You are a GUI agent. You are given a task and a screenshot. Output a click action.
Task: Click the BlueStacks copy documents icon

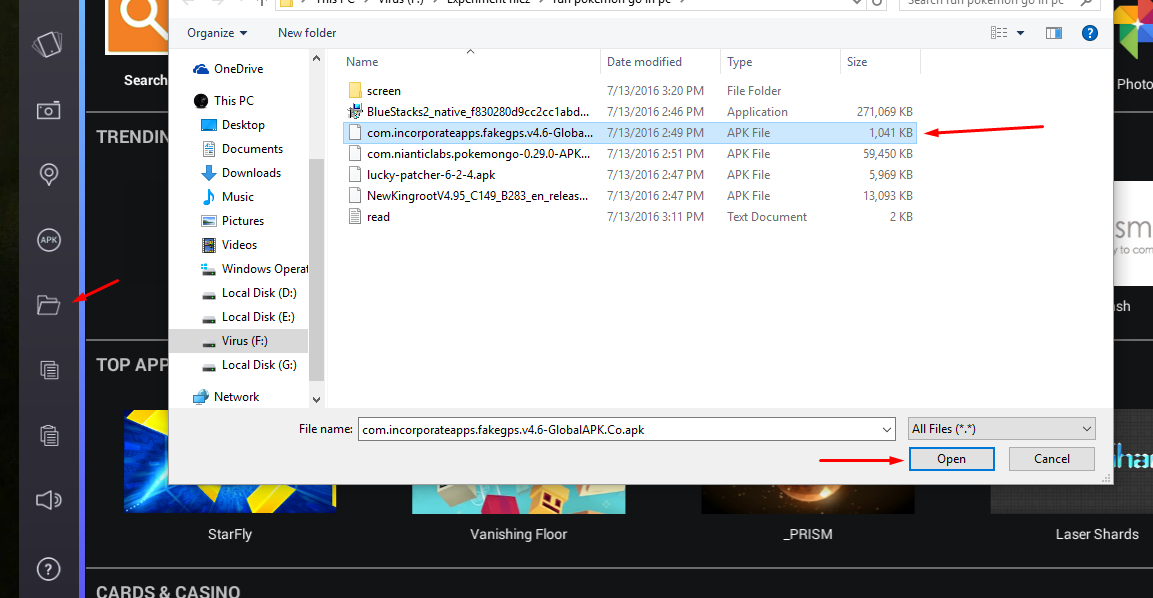coord(49,369)
